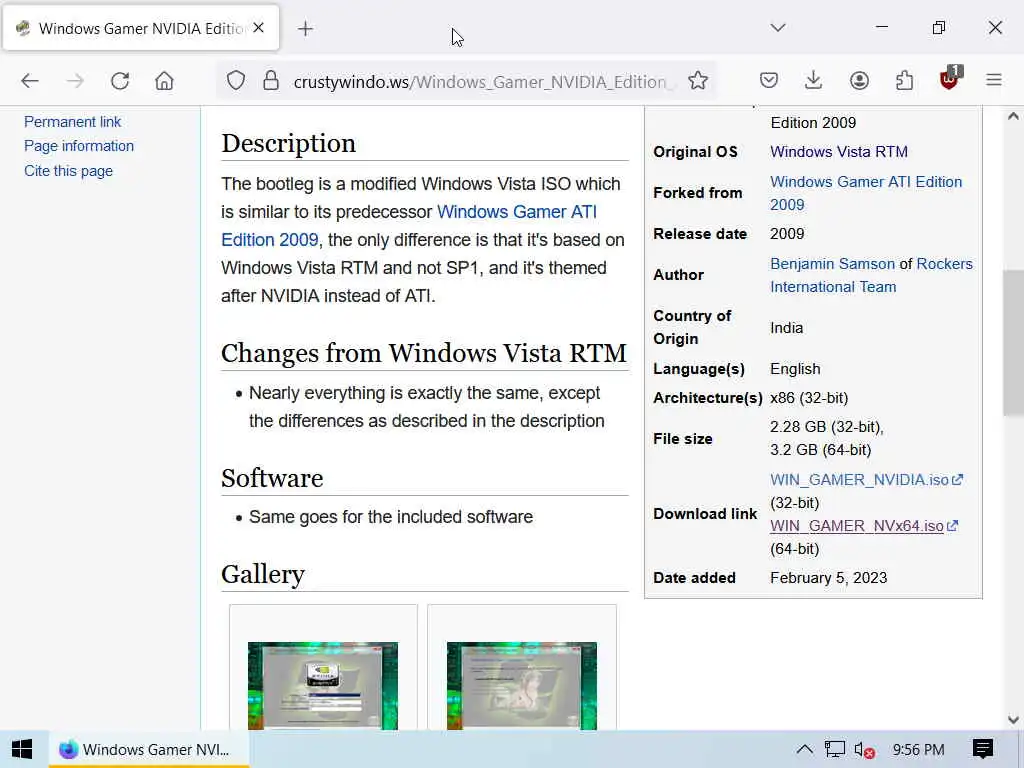
Task: View site security padlock information
Action: coord(271,81)
